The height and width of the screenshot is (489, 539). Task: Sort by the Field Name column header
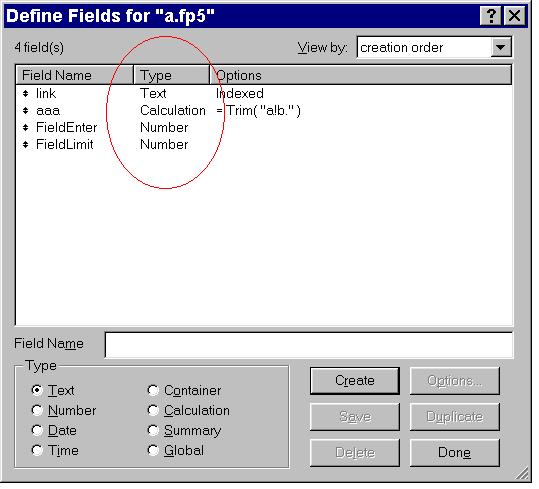75,75
